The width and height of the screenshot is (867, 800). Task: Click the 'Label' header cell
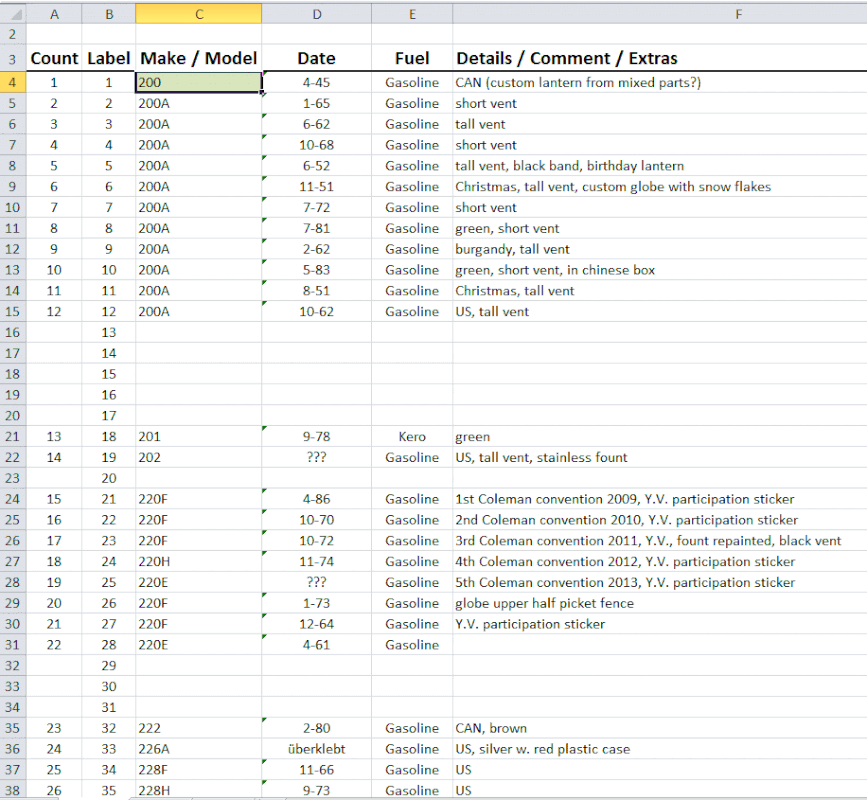(109, 58)
